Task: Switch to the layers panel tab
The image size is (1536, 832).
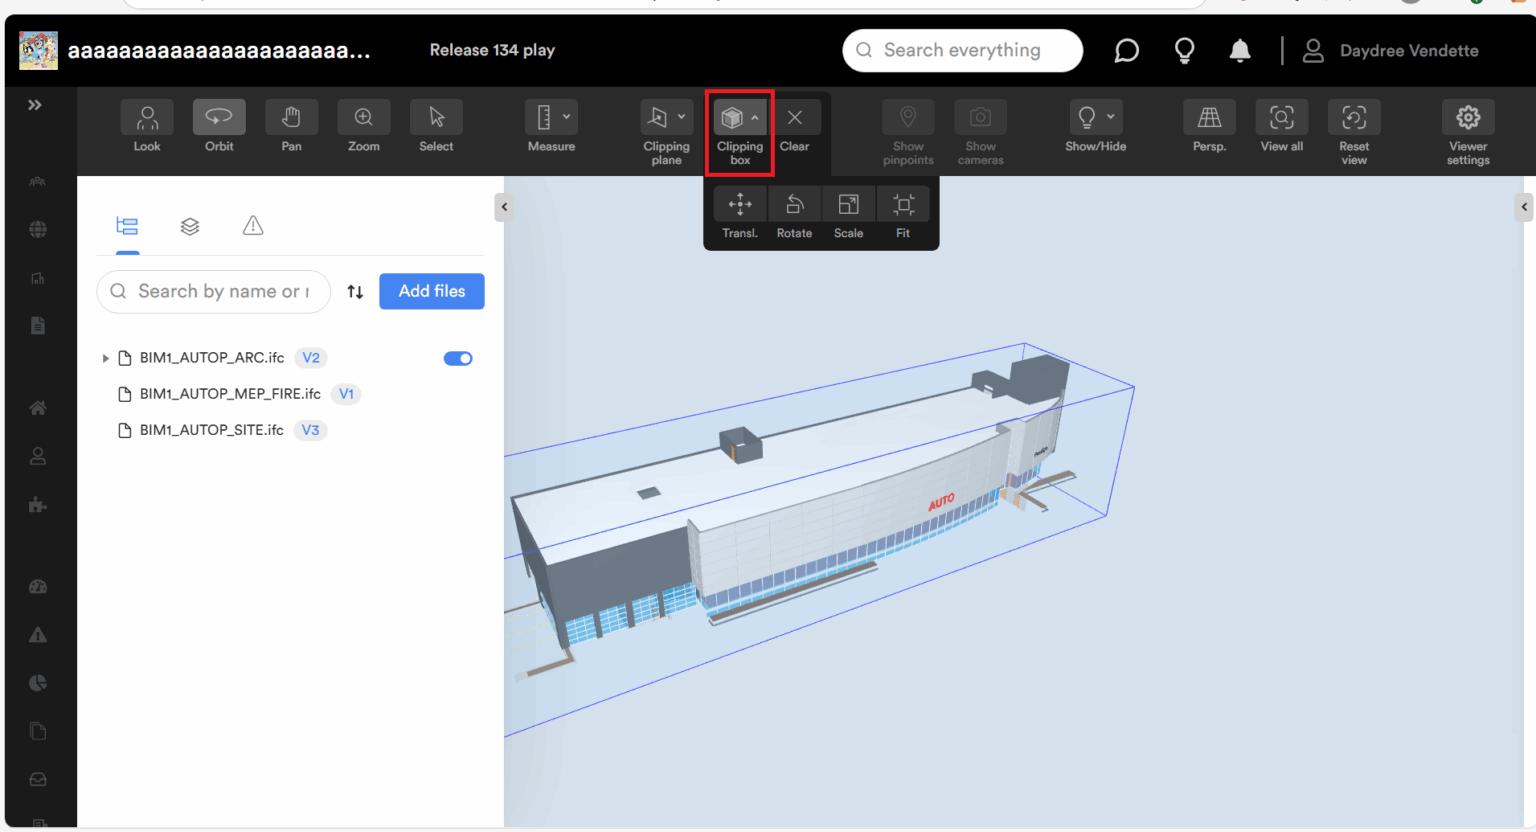Action: (x=190, y=226)
